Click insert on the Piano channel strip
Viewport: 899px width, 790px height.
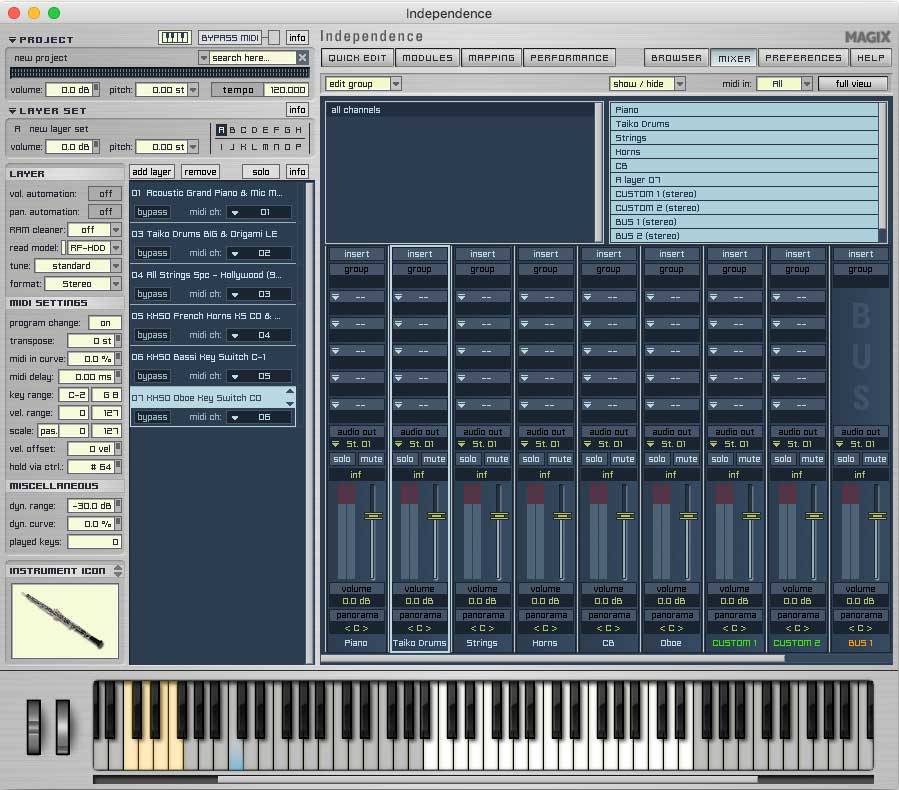coord(356,253)
